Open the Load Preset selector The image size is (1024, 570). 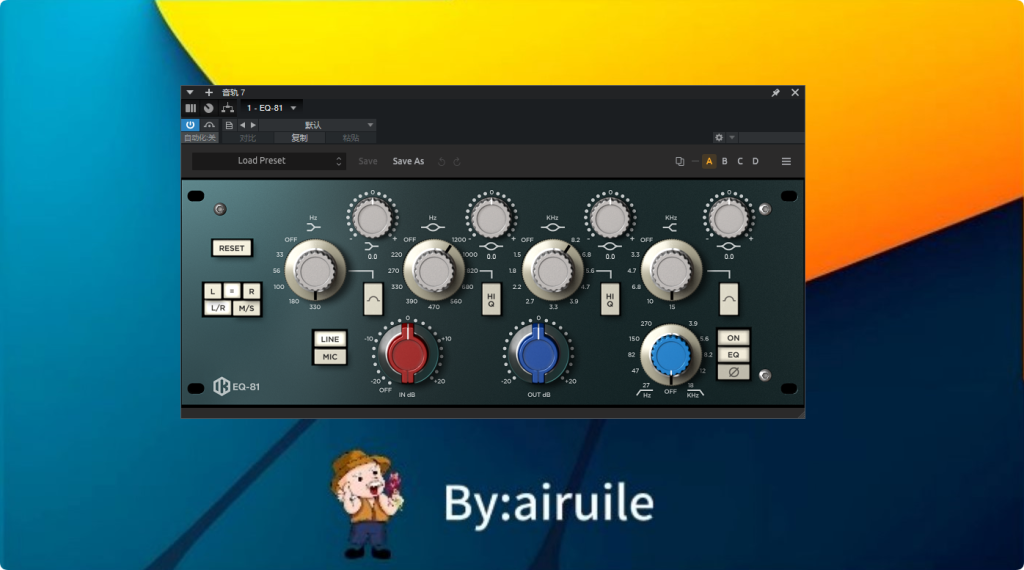coord(268,161)
